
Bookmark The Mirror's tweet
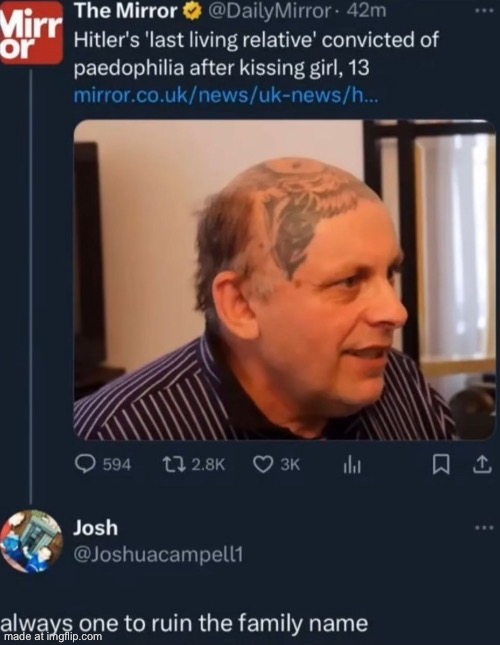[x=440, y=465]
